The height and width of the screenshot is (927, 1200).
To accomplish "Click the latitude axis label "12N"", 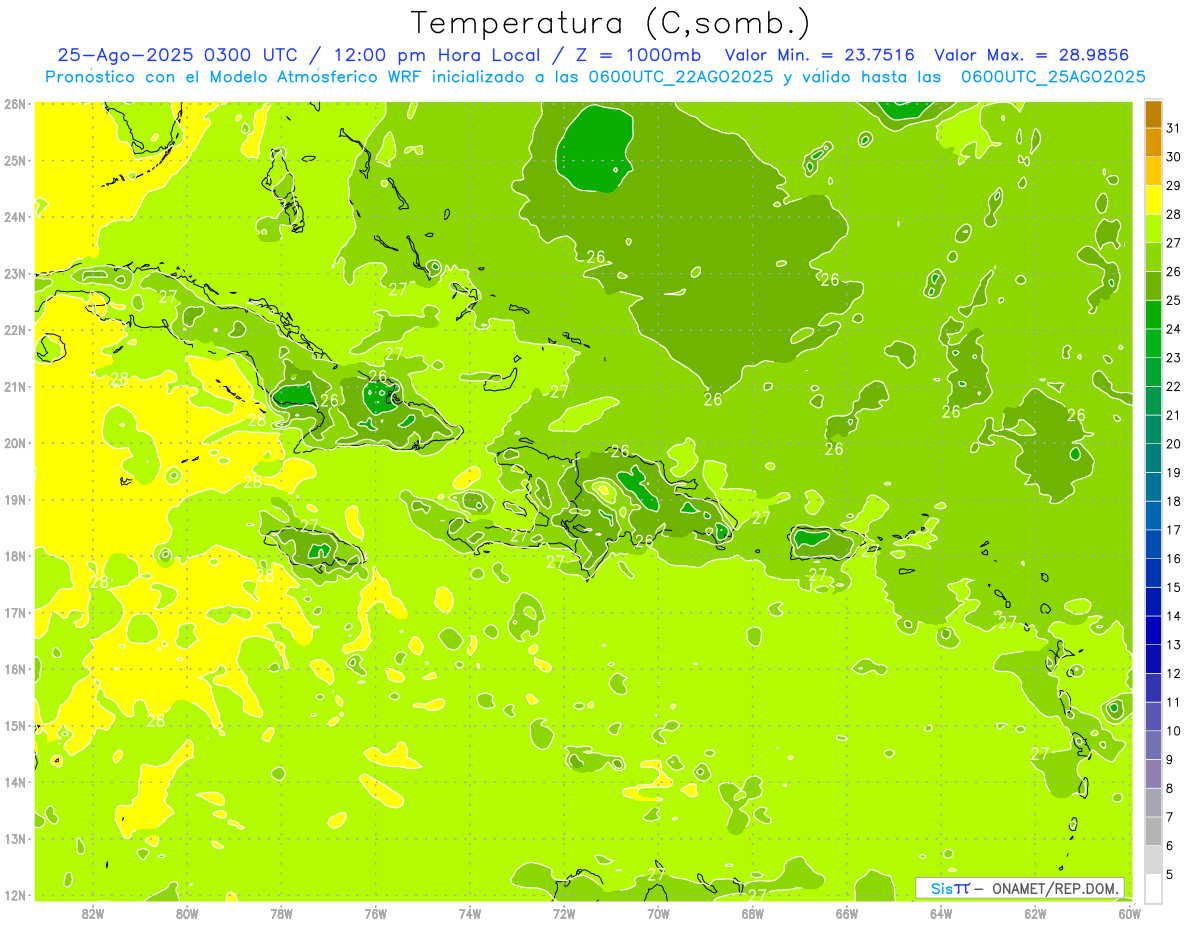I will [15, 895].
